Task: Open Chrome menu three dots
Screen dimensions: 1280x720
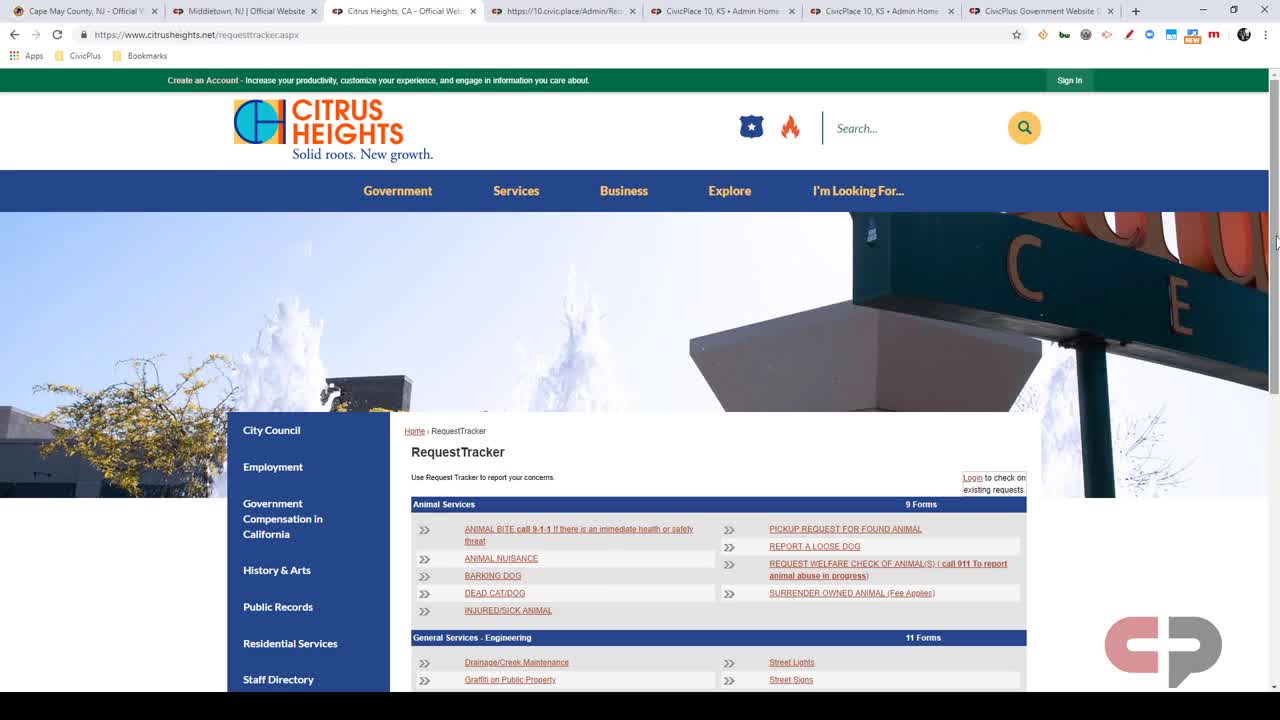Action: (1265, 34)
